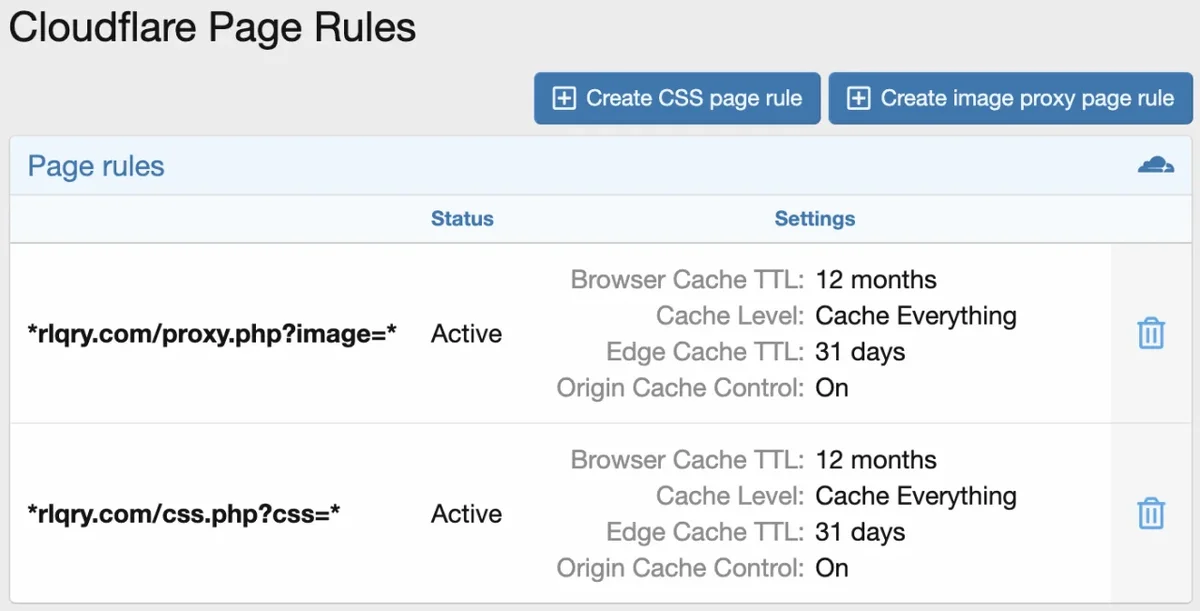Select the *rlqry.com/proxy.php?image=* rule pattern
This screenshot has height=611, width=1200.
[213, 333]
